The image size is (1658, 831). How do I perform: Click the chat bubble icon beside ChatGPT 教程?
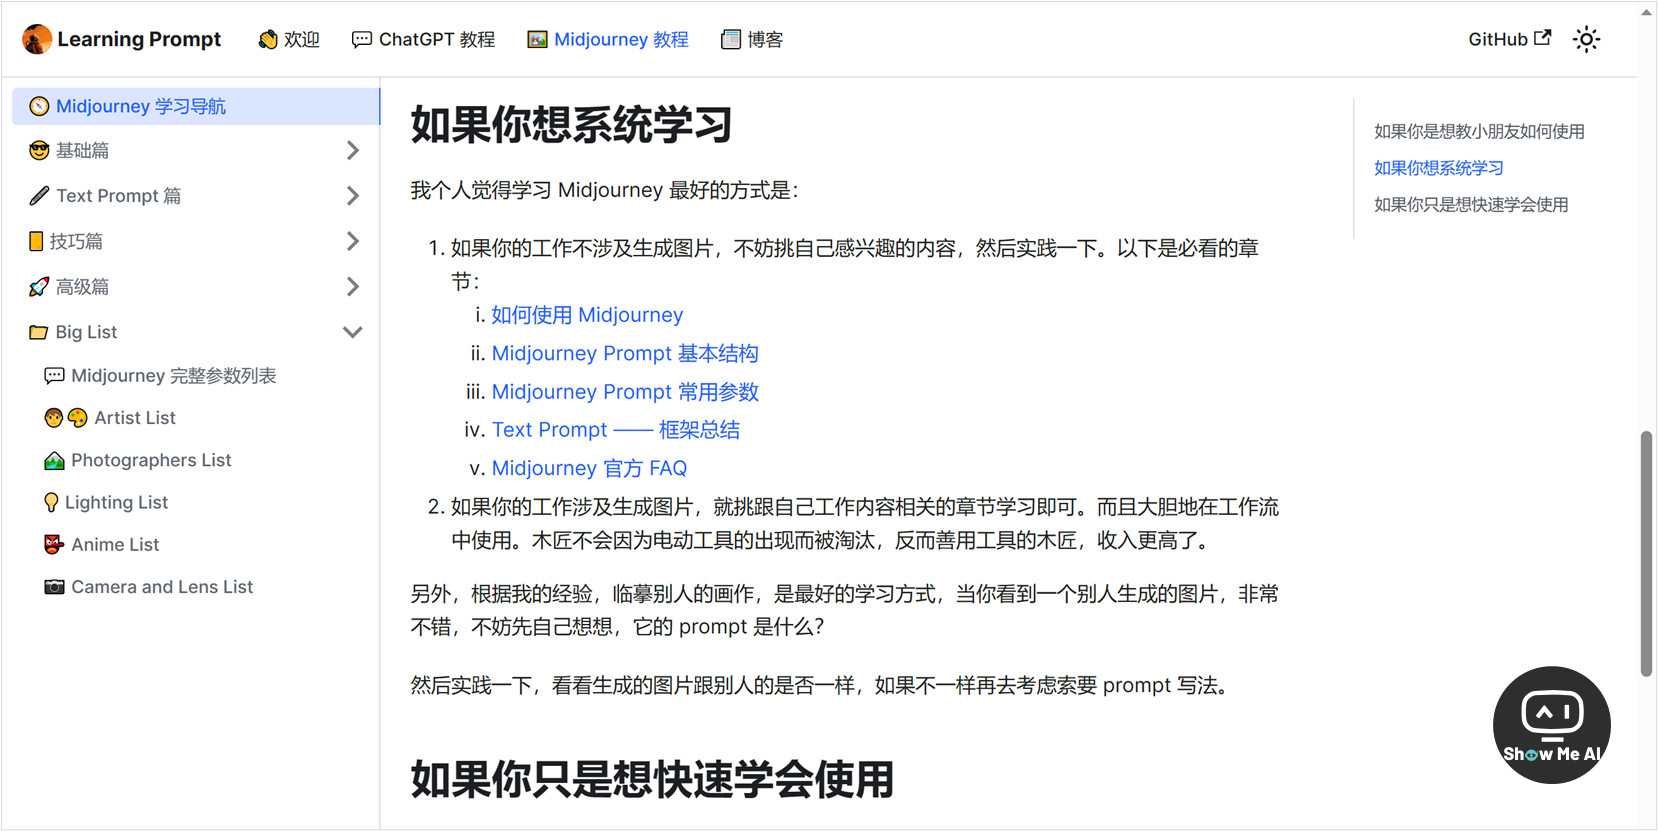362,39
